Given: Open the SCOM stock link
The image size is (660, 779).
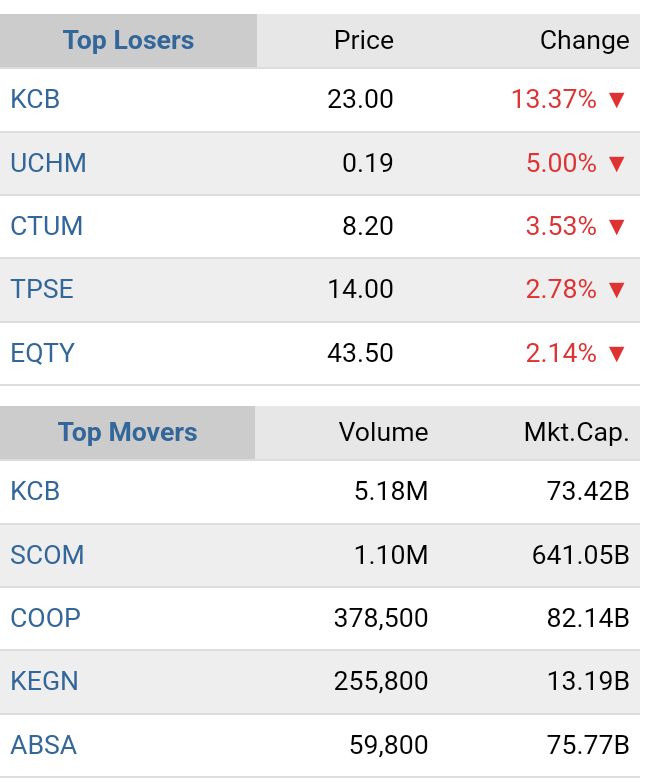Looking at the screenshot, I should tap(47, 555).
